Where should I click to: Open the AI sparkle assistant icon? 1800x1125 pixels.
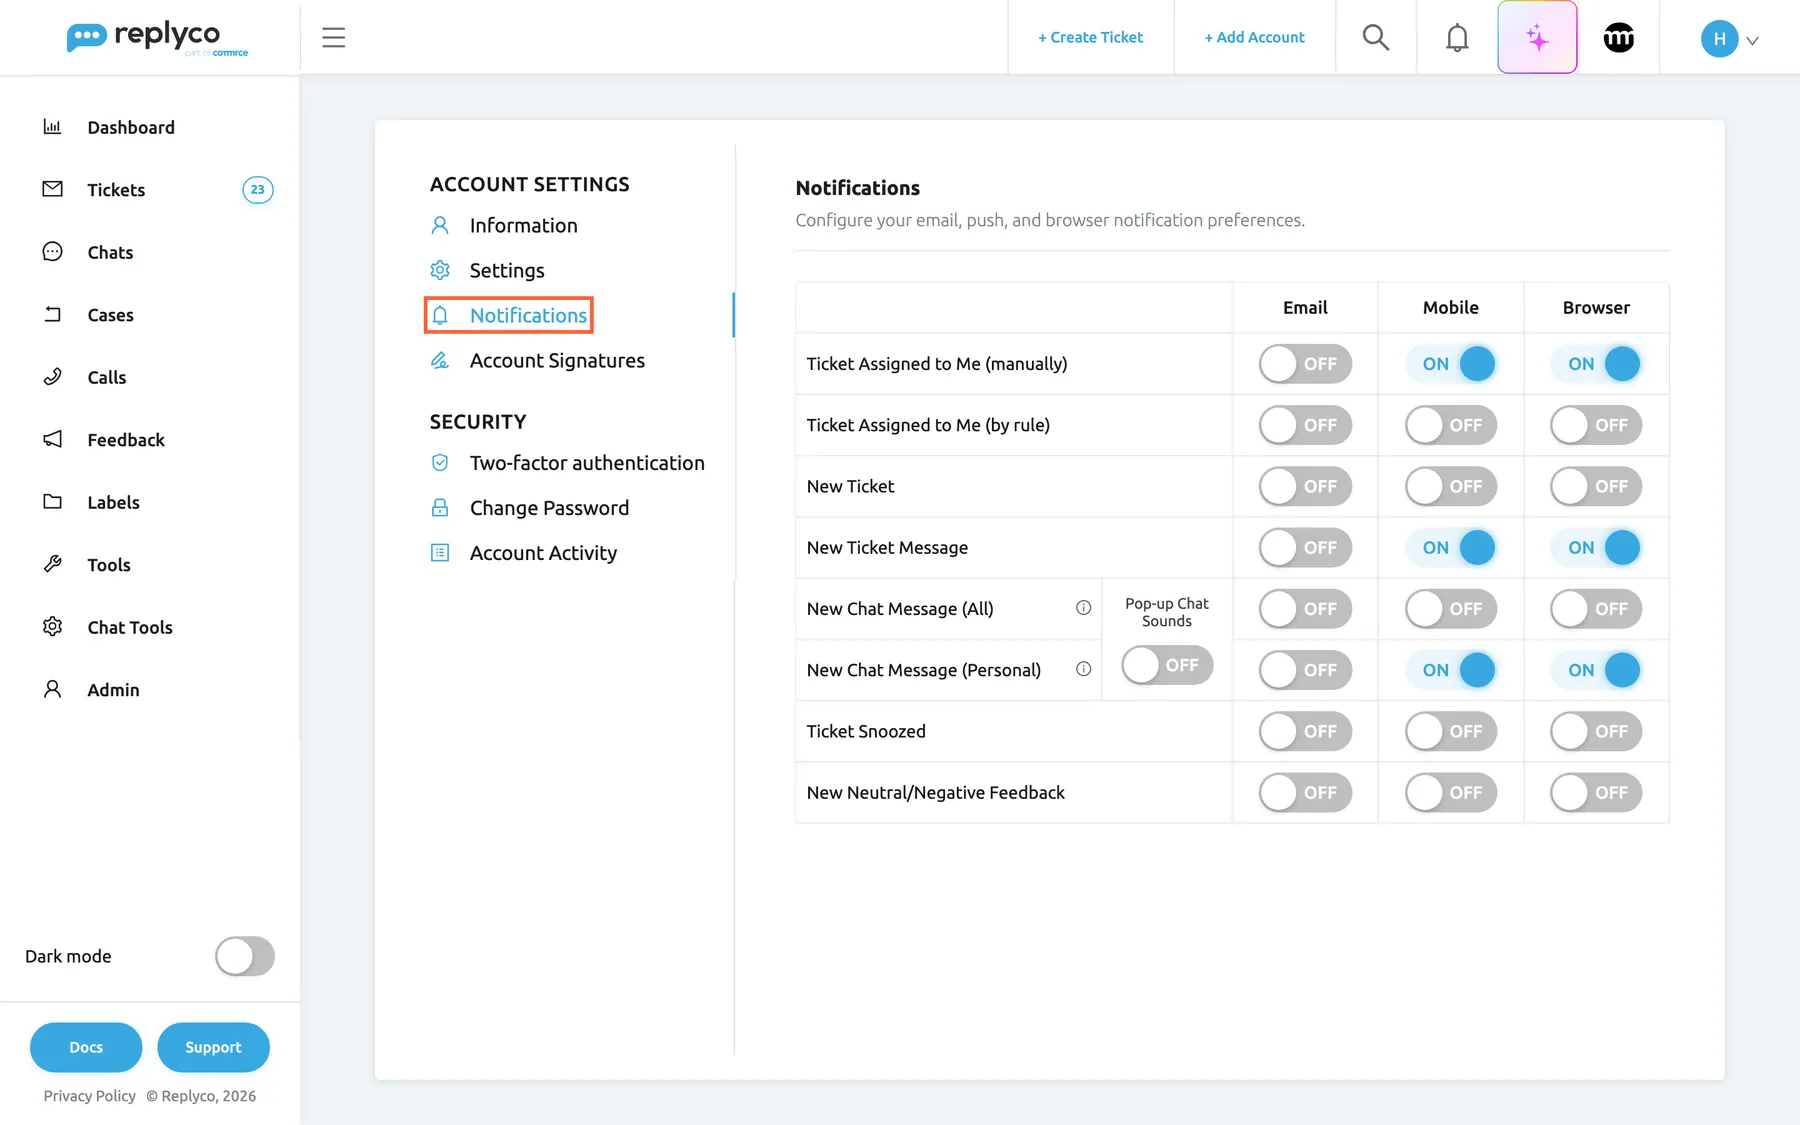point(1537,37)
